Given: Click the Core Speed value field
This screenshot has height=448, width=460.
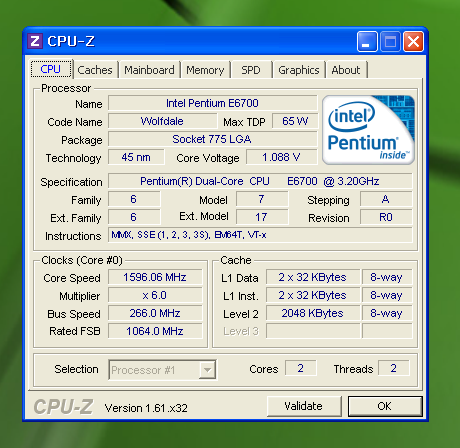Looking at the screenshot, I should [155, 277].
